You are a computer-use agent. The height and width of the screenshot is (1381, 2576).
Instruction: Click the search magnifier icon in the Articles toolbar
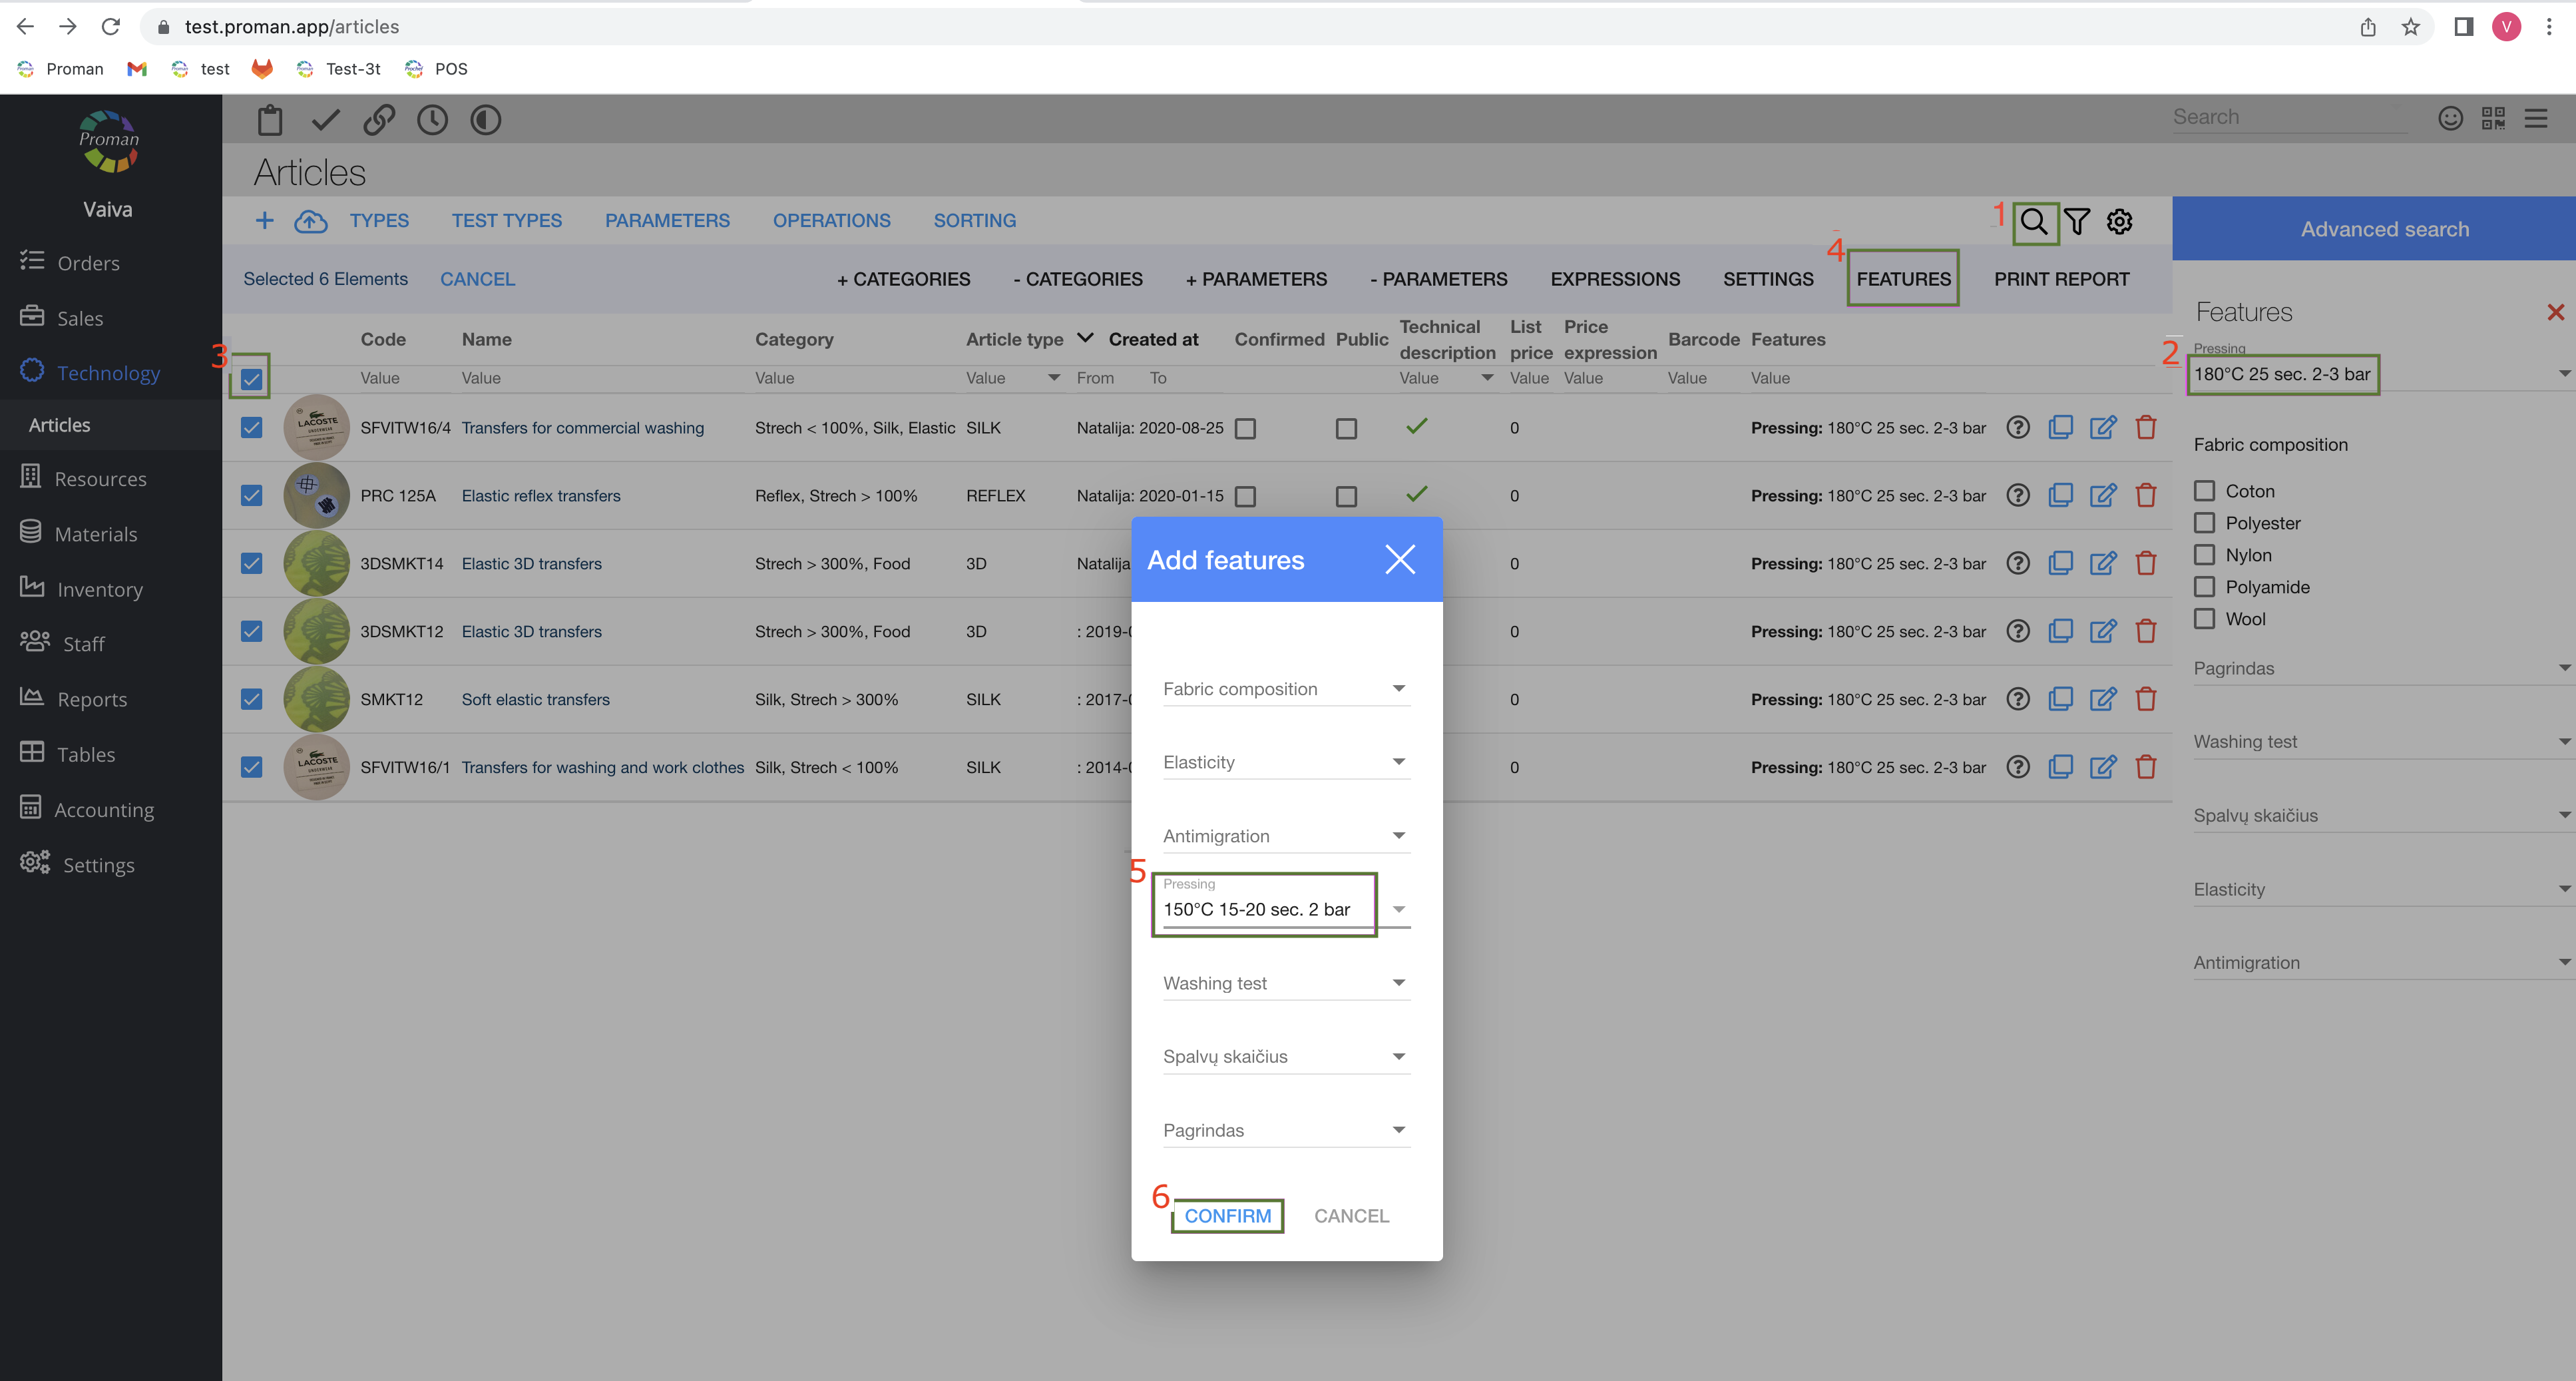(x=2033, y=221)
